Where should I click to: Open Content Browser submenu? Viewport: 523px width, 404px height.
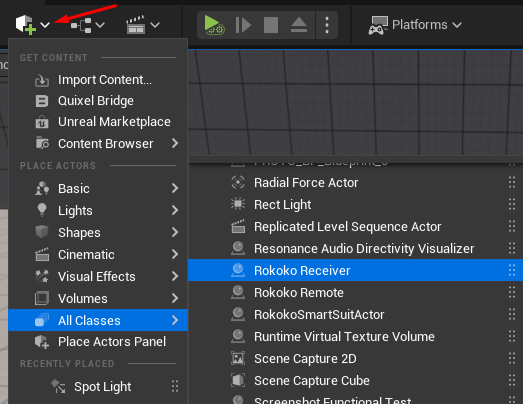[x=98, y=143]
